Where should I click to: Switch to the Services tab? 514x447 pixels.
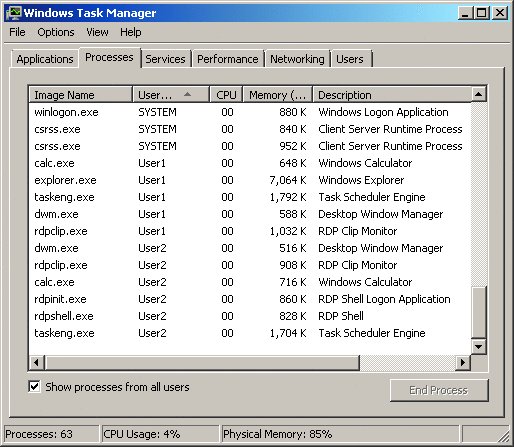pyautogui.click(x=165, y=59)
